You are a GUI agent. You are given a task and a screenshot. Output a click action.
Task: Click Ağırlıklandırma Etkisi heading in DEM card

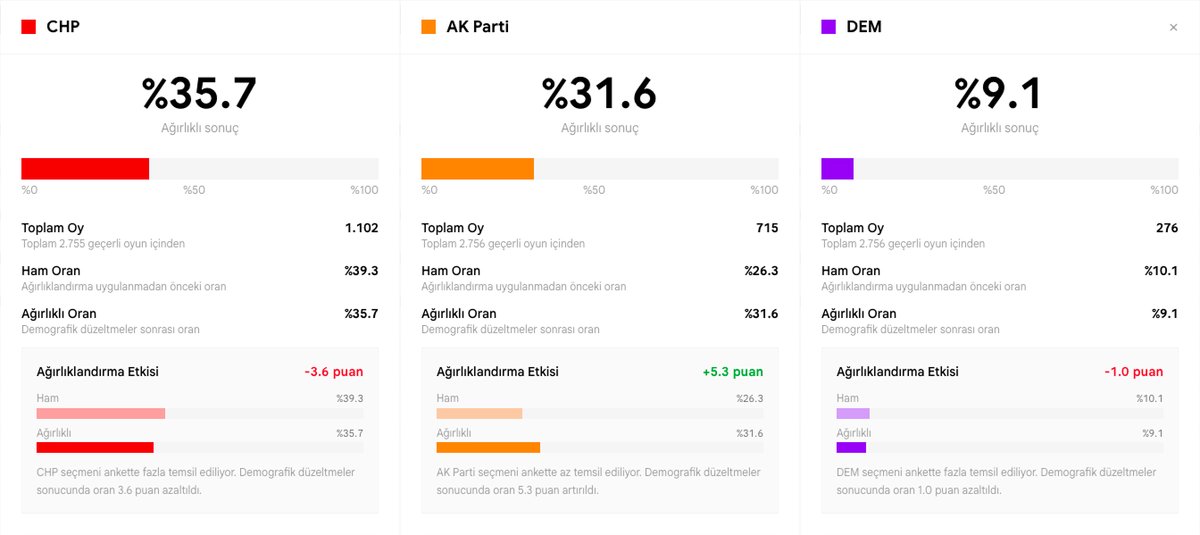tap(898, 372)
